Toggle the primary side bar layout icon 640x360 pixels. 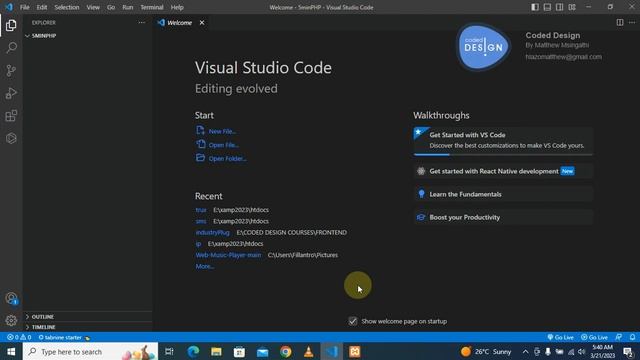pos(535,7)
